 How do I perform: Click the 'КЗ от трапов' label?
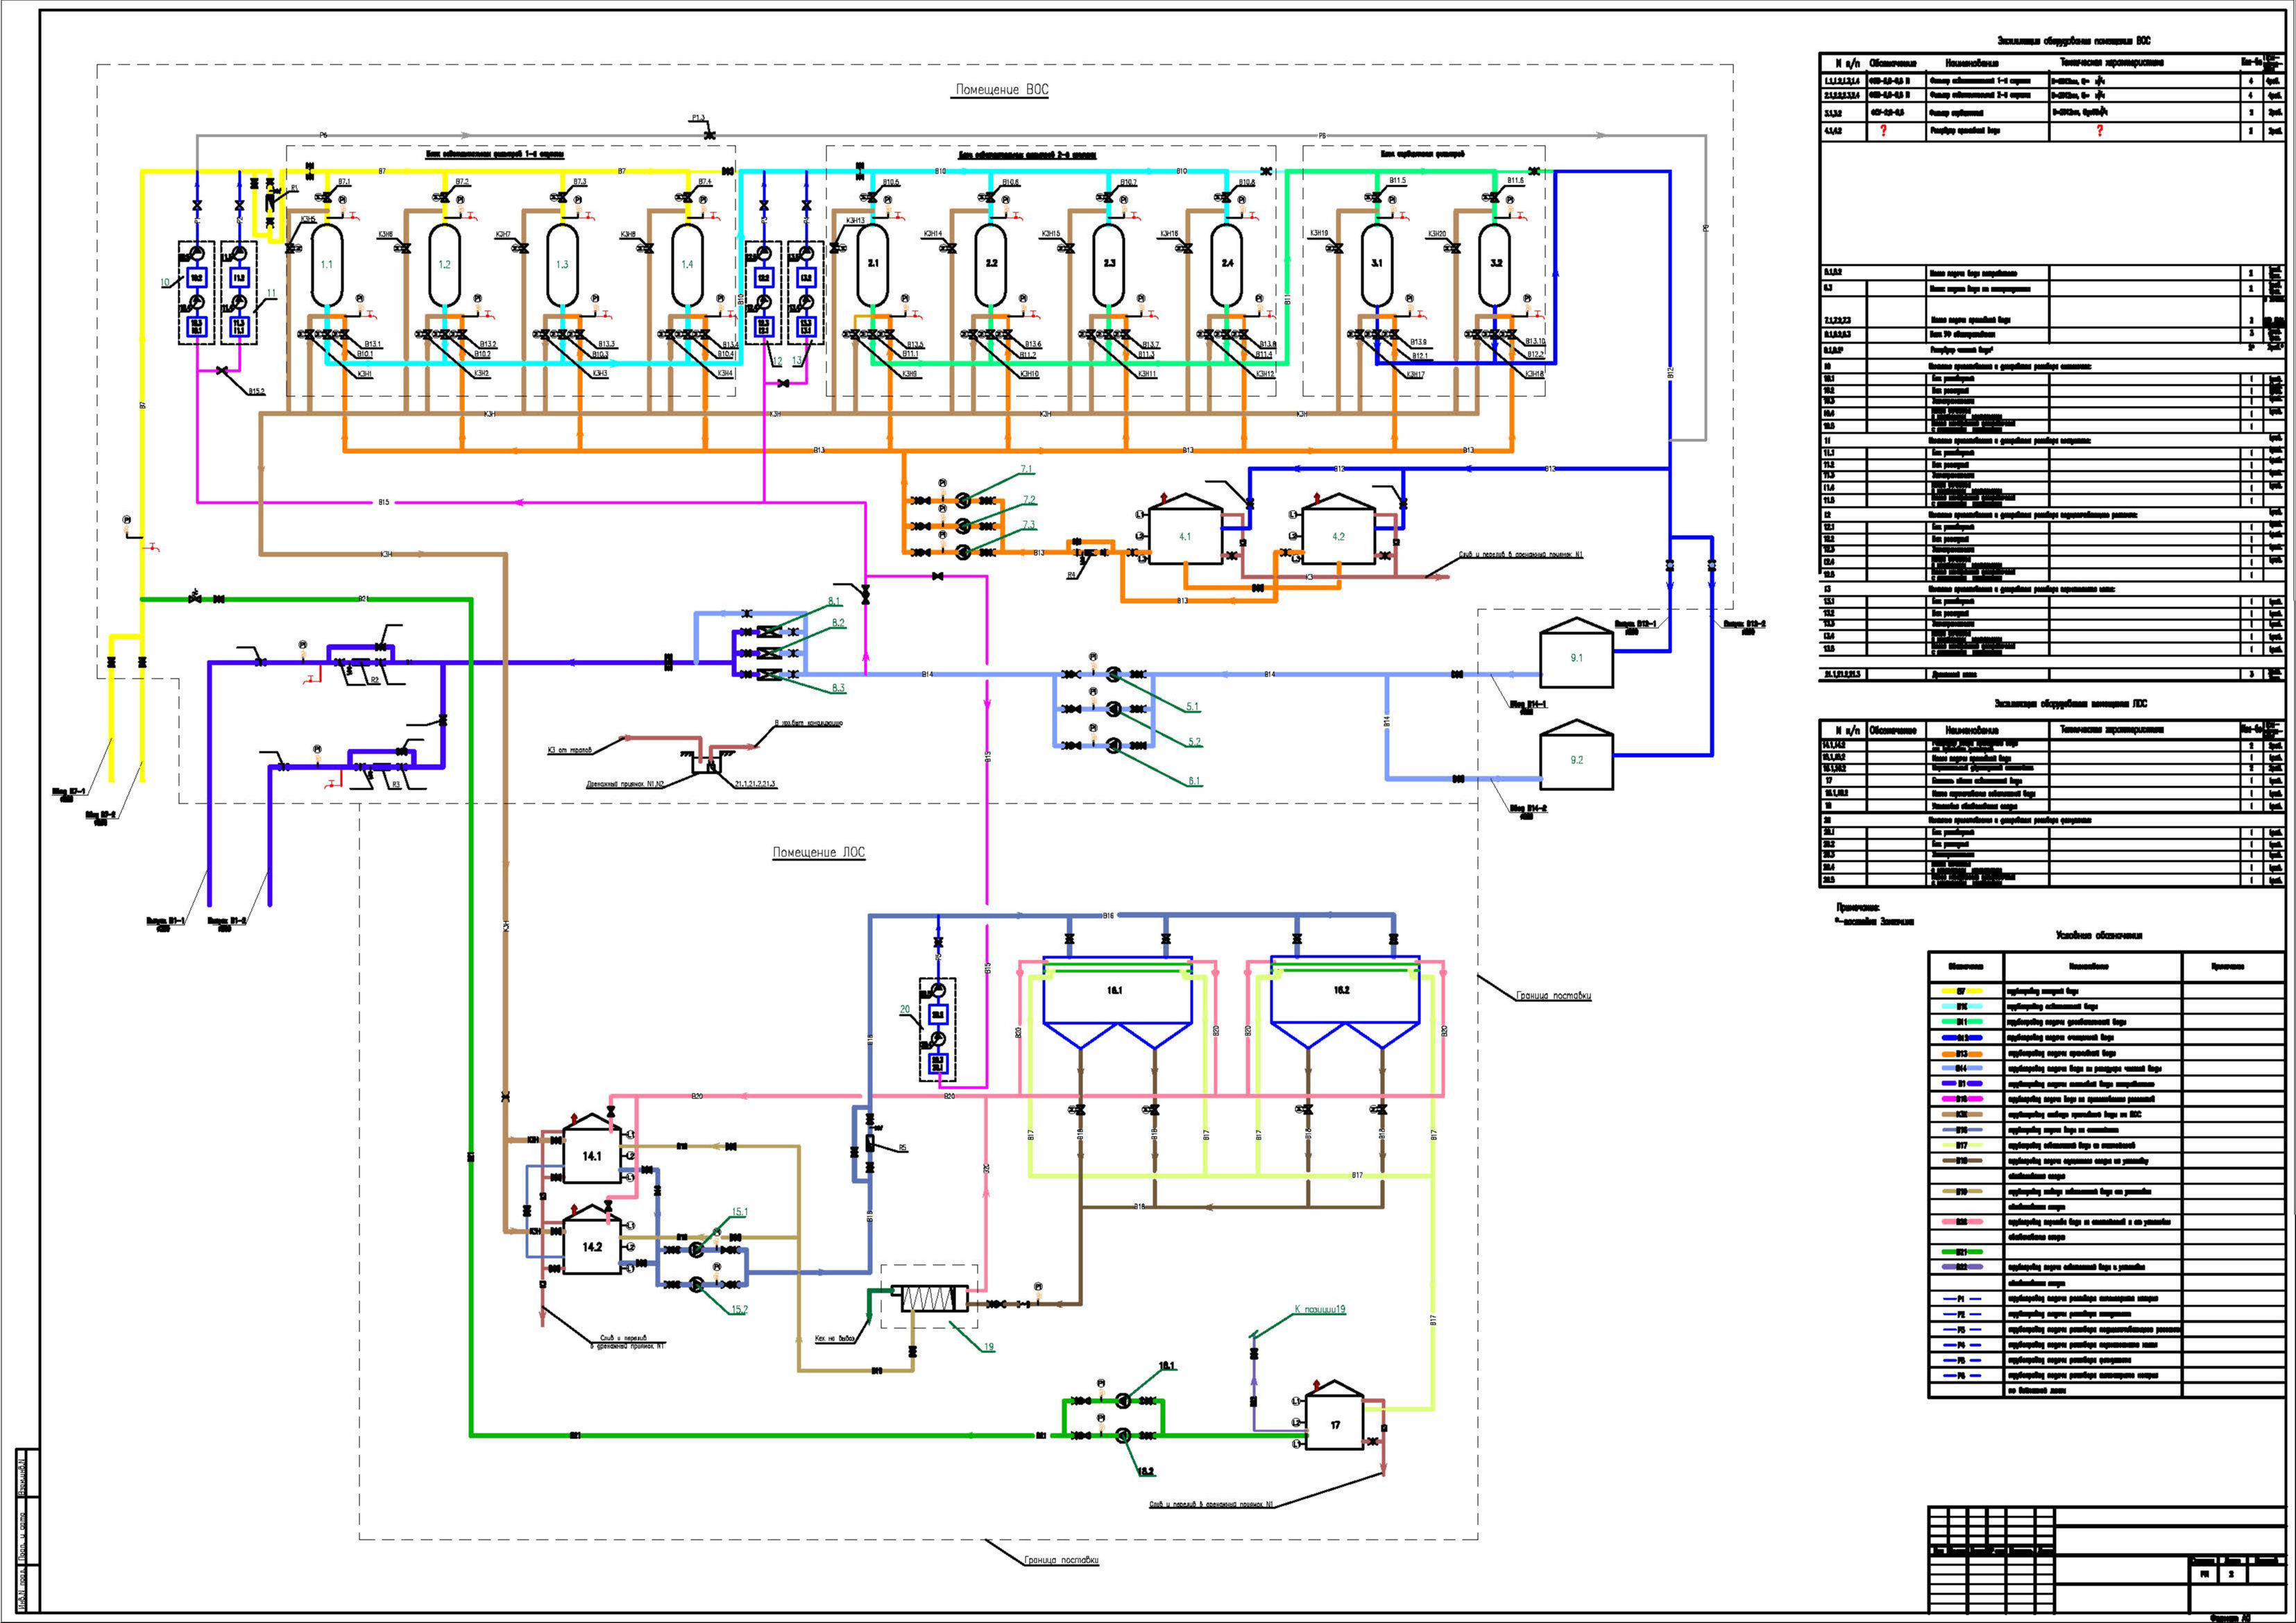tap(568, 750)
